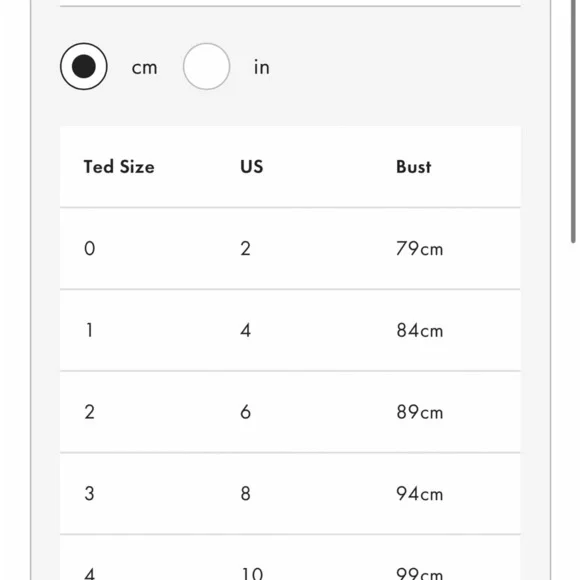580x580 pixels.
Task: Click the Bust column header
Action: [x=414, y=167]
